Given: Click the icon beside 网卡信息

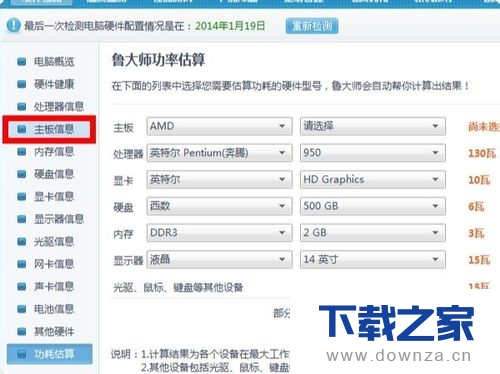Looking at the screenshot, I should point(22,264).
